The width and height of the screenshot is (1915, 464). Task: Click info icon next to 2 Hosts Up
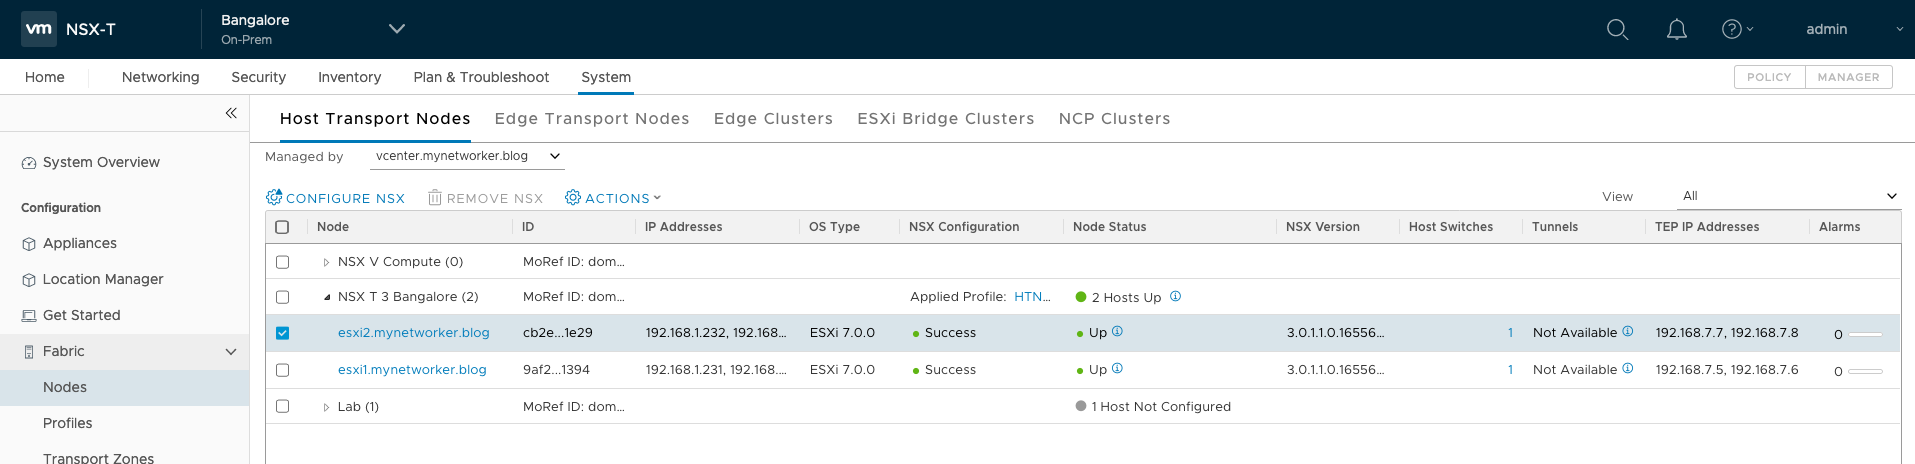pos(1175,296)
